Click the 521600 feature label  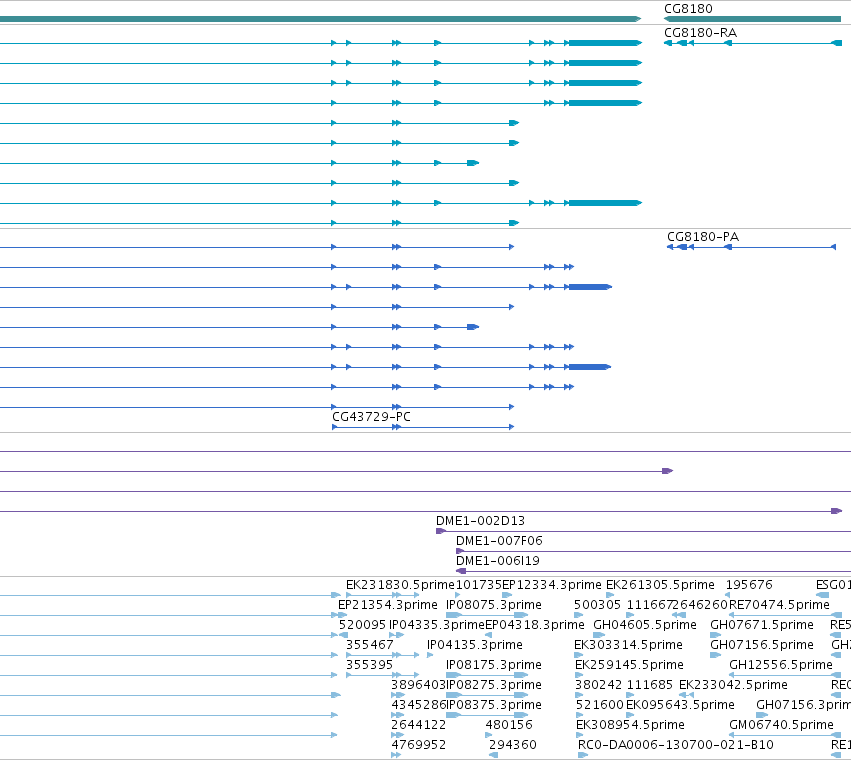(599, 706)
